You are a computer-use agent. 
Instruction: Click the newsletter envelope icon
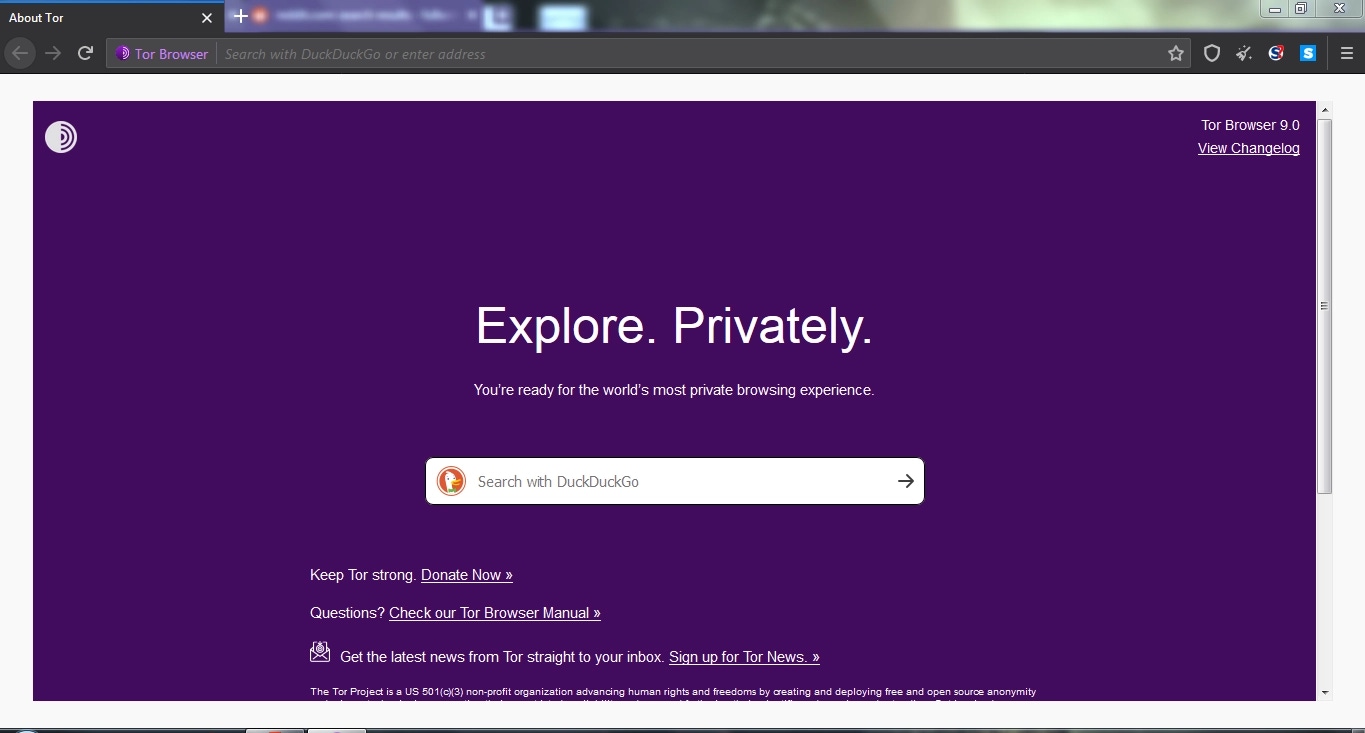point(320,652)
